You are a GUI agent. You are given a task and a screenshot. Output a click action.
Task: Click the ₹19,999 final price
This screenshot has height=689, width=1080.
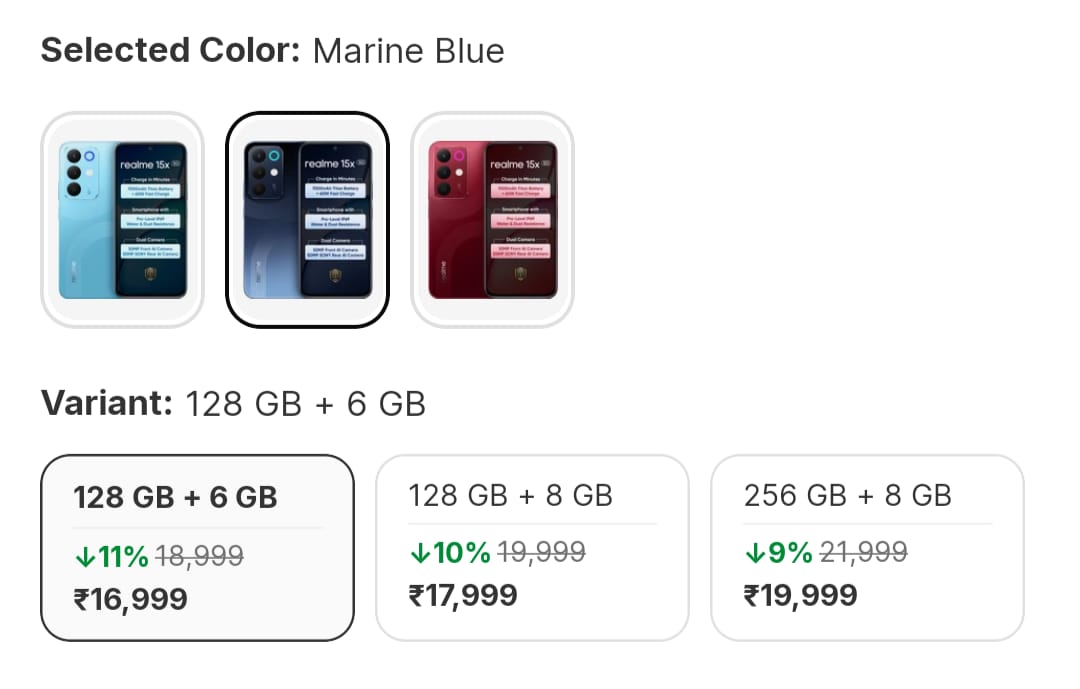[800, 596]
